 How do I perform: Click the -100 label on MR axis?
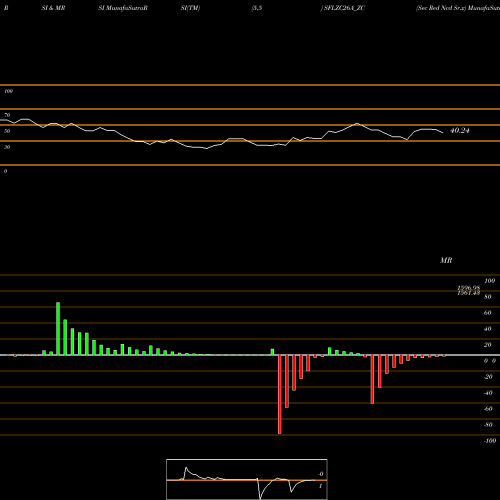pos(490,441)
